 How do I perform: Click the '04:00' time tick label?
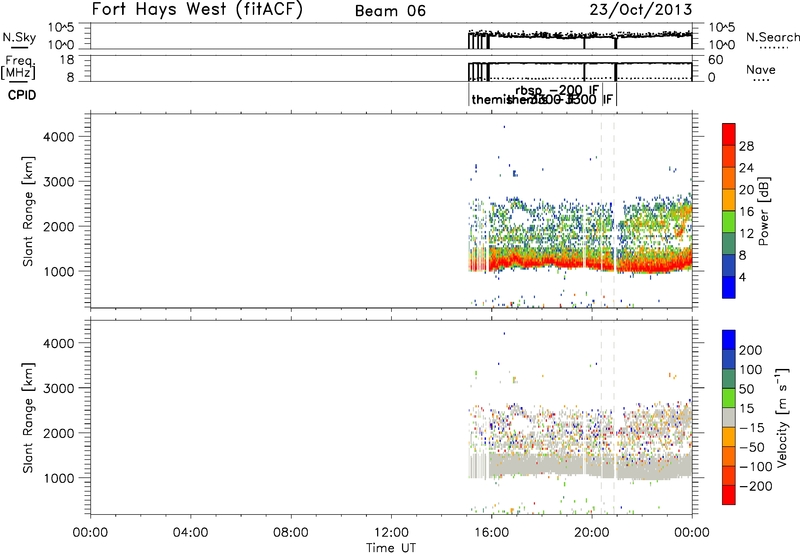click(x=191, y=533)
